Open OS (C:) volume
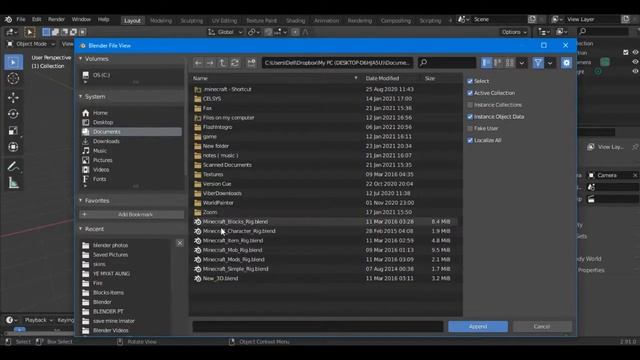Image resolution: width=640 pixels, height=360 pixels. [x=131, y=75]
